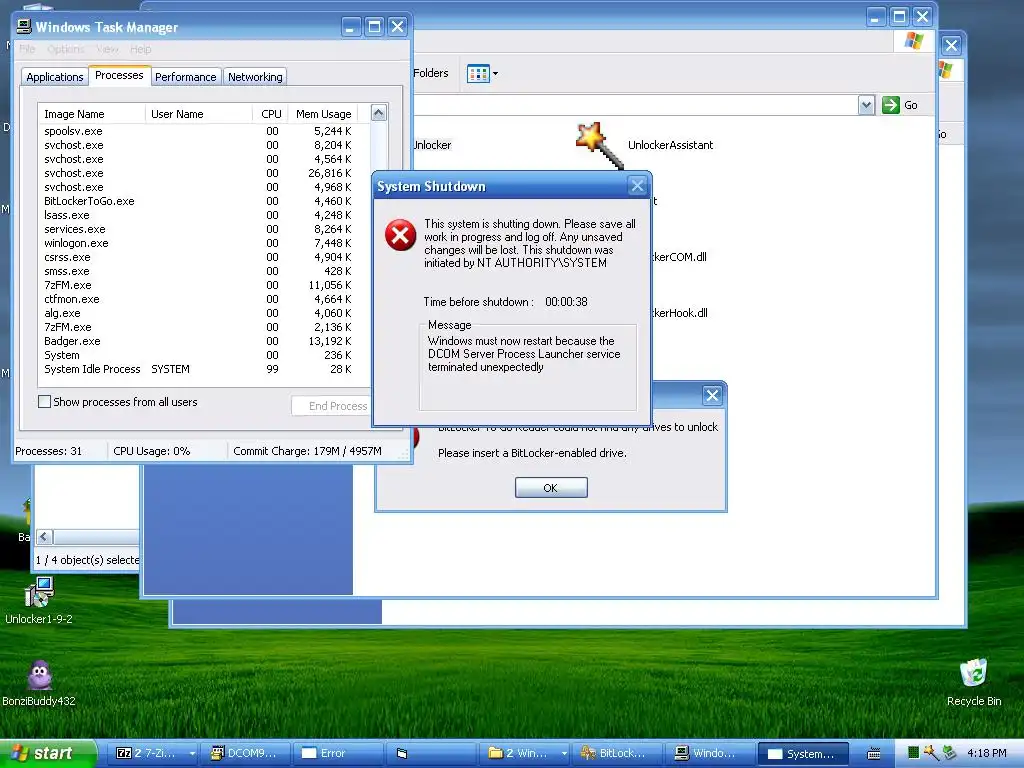
Task: Select the csrss.exe process row
Action: (x=198, y=257)
